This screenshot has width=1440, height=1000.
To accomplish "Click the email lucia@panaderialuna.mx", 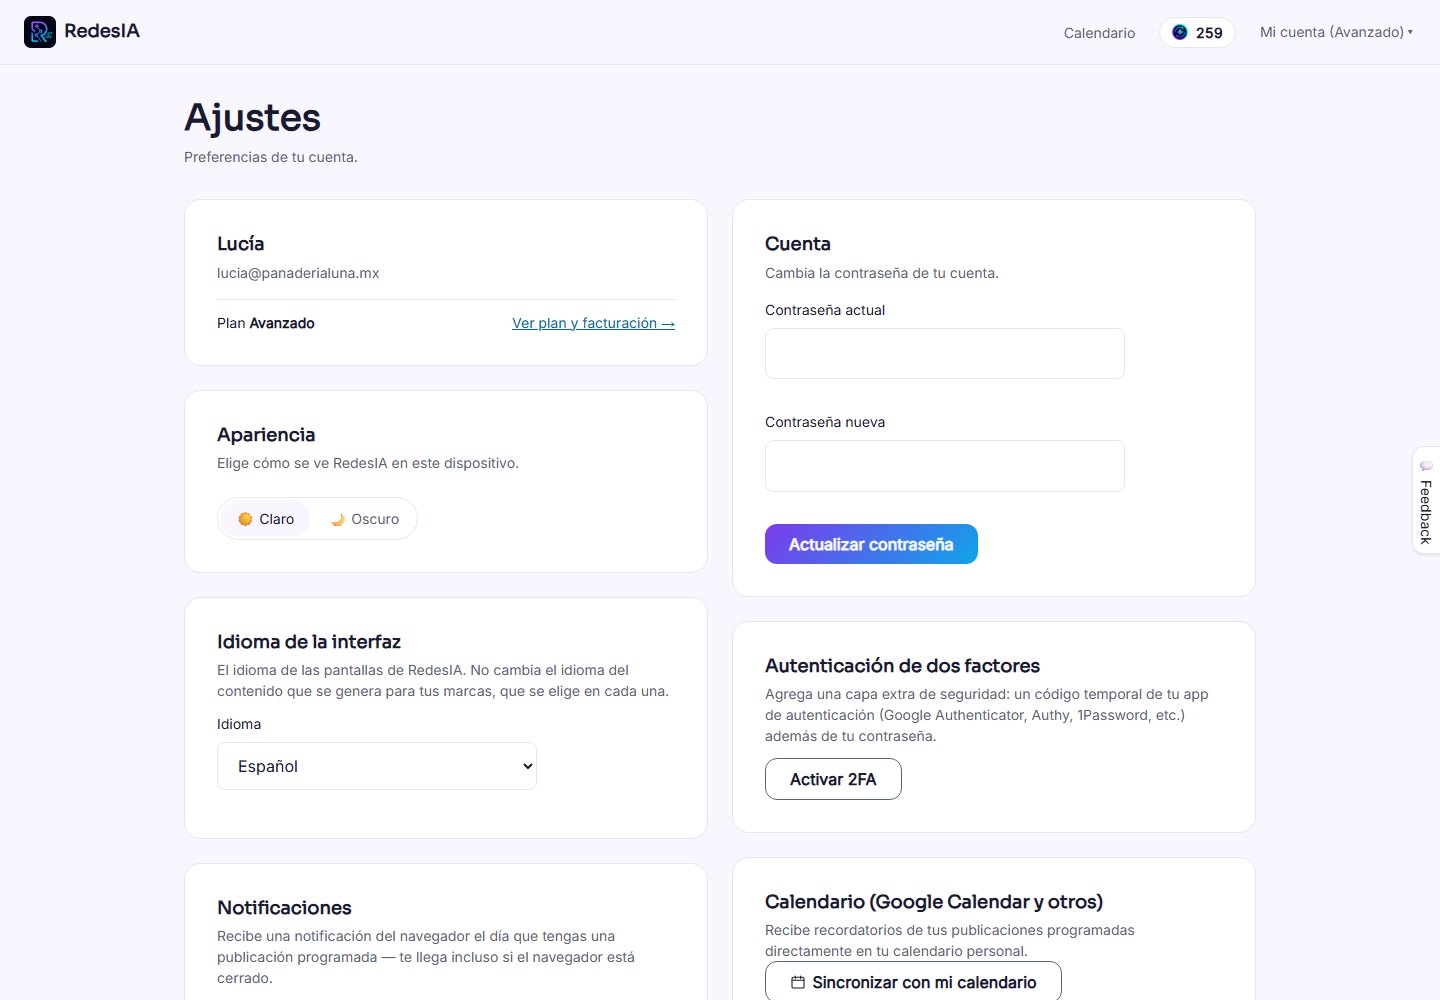I will (298, 273).
